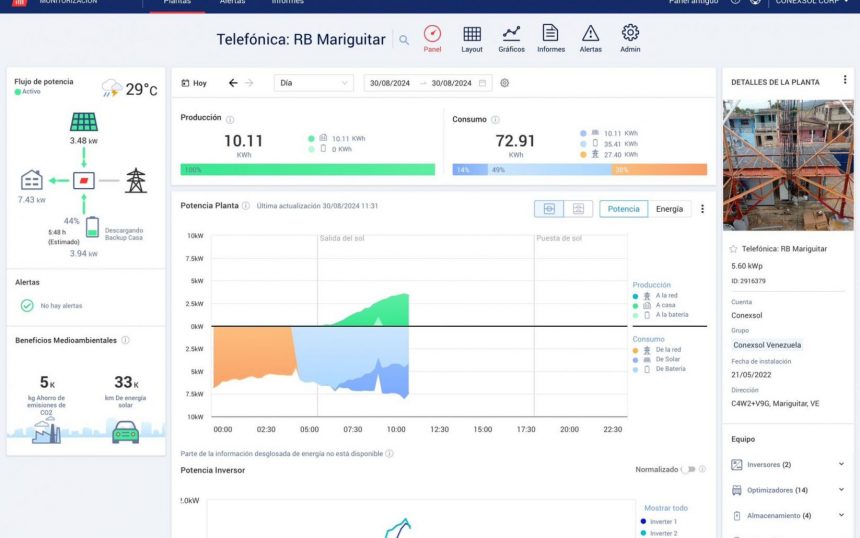
Task: Click Potencia Planta info icon
Action: pos(246,206)
